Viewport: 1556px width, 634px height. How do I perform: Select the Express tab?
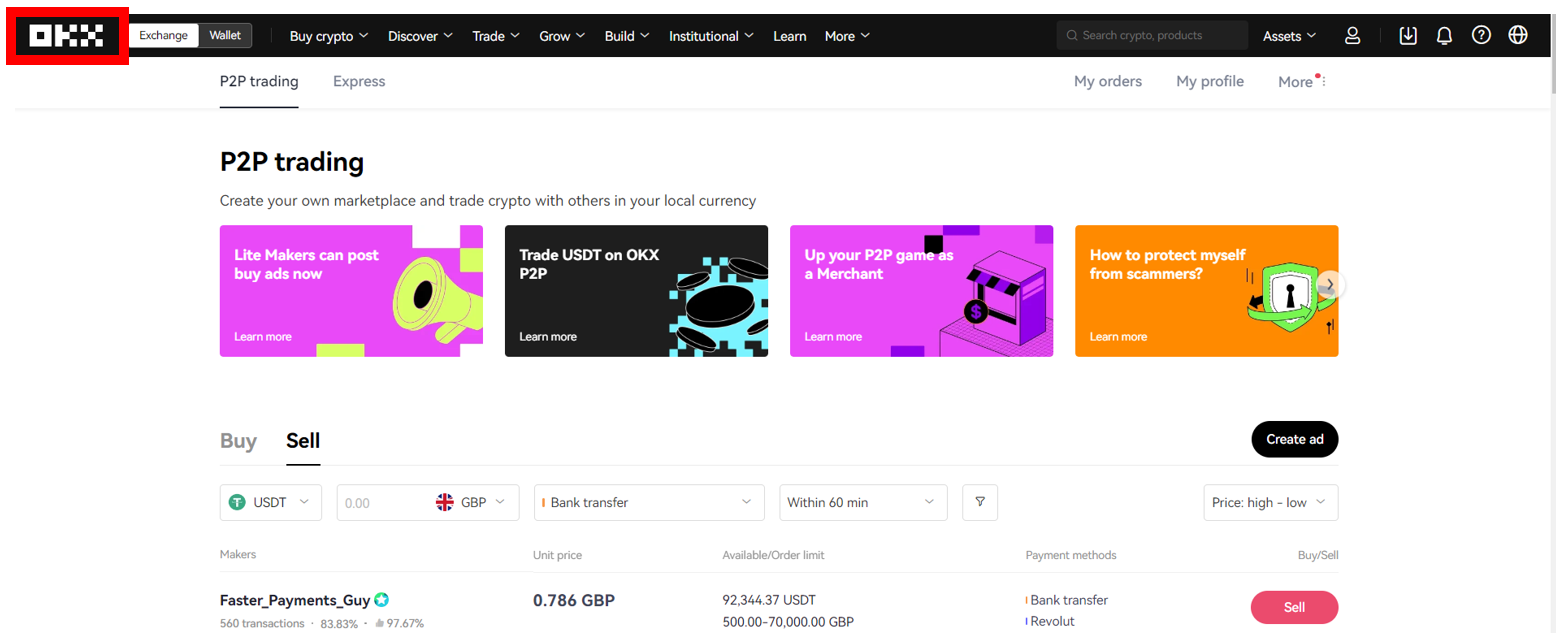(x=359, y=81)
